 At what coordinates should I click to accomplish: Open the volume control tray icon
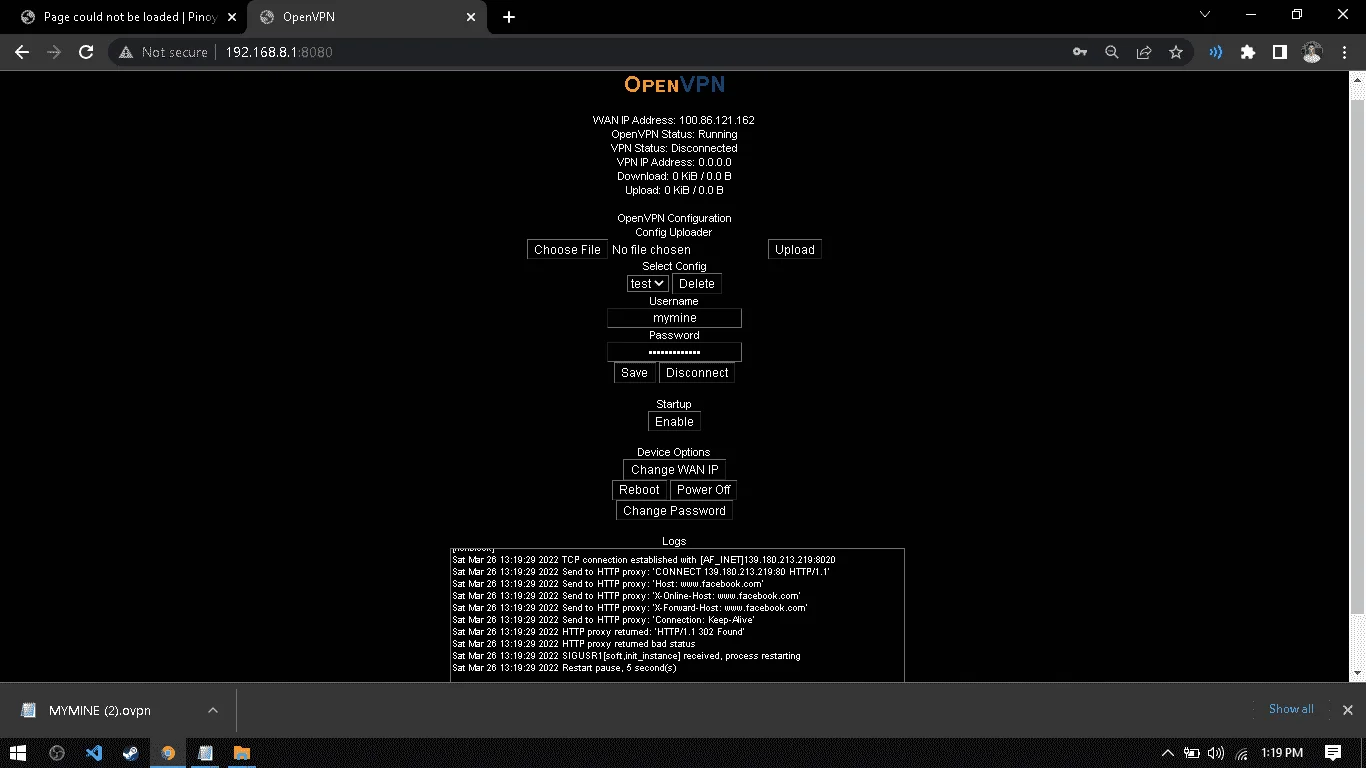point(1216,753)
